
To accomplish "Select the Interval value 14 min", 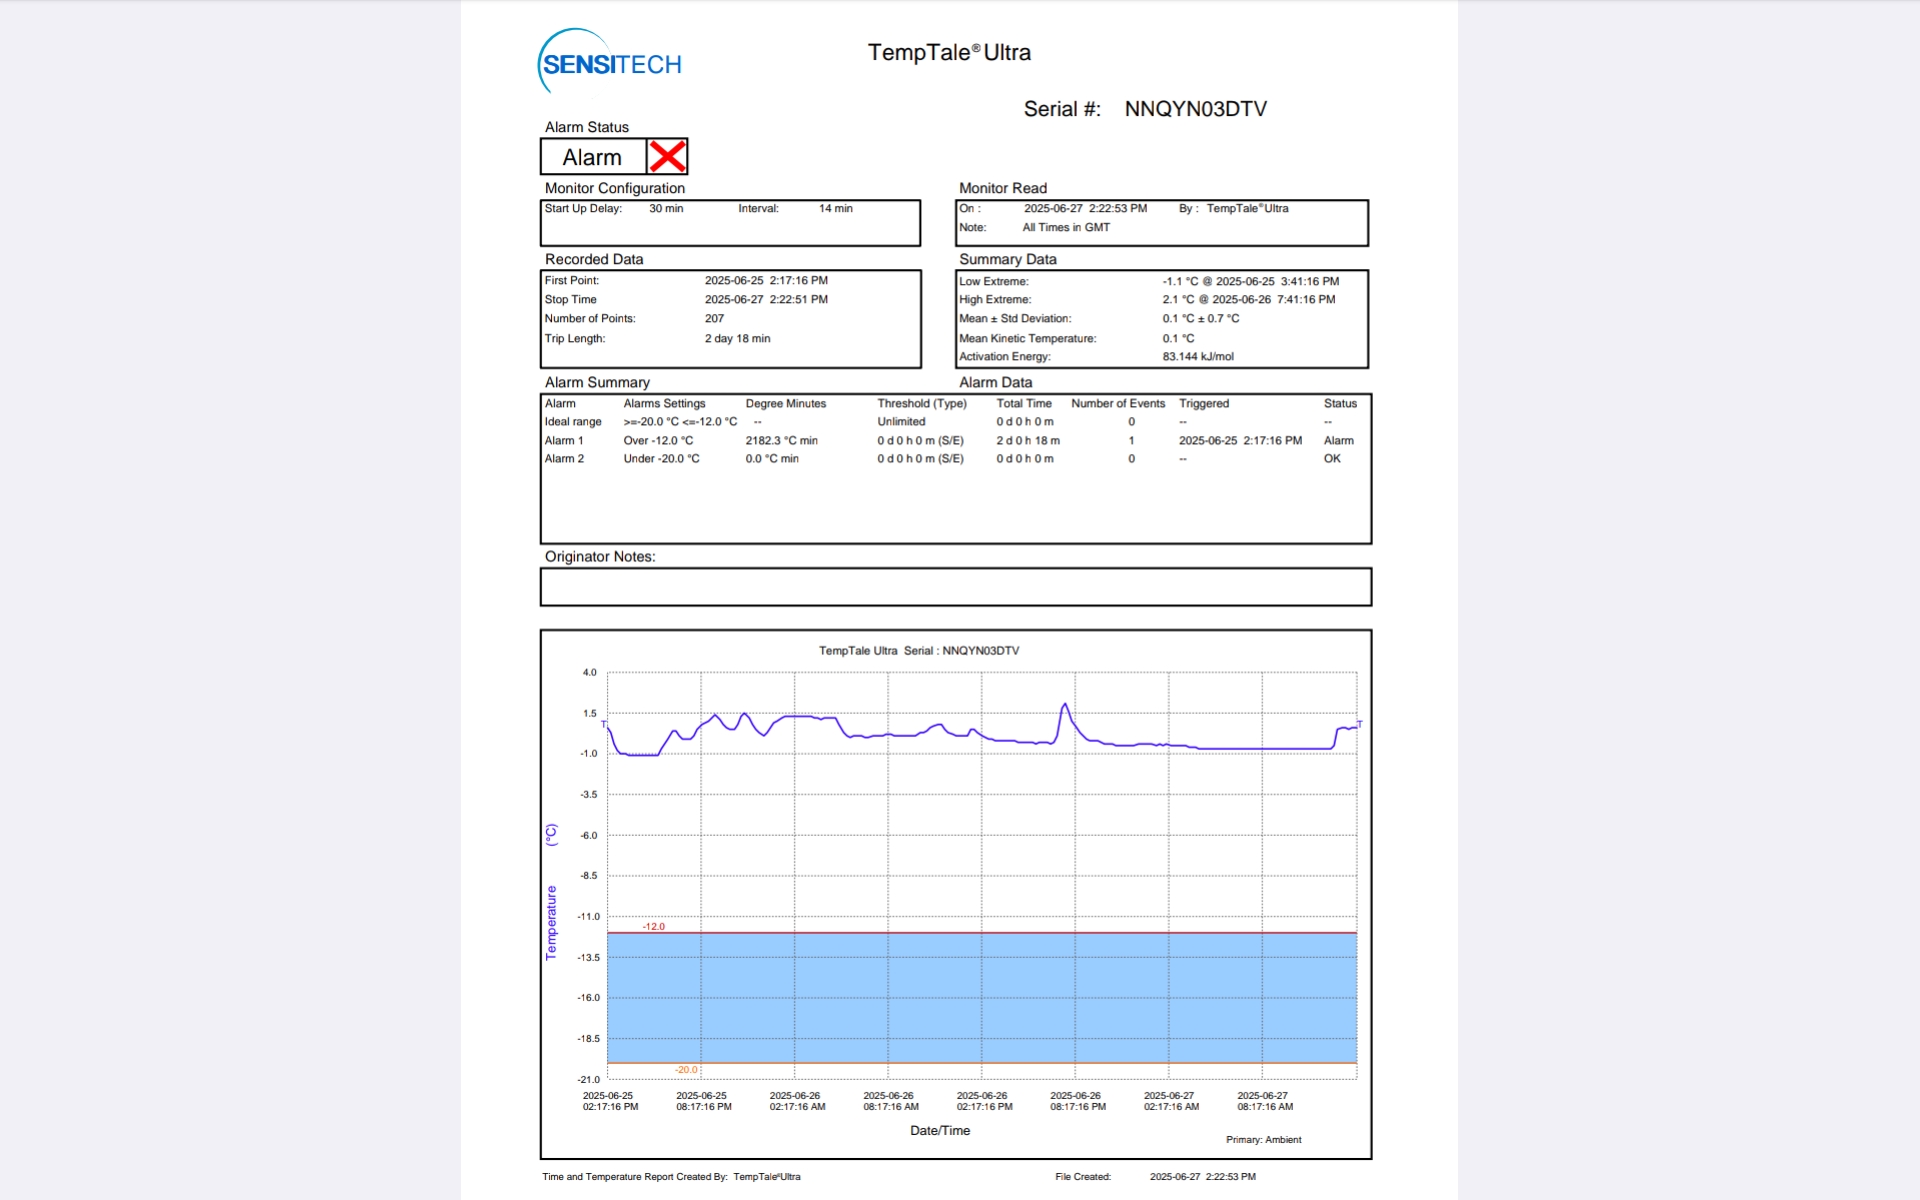I will [x=835, y=208].
